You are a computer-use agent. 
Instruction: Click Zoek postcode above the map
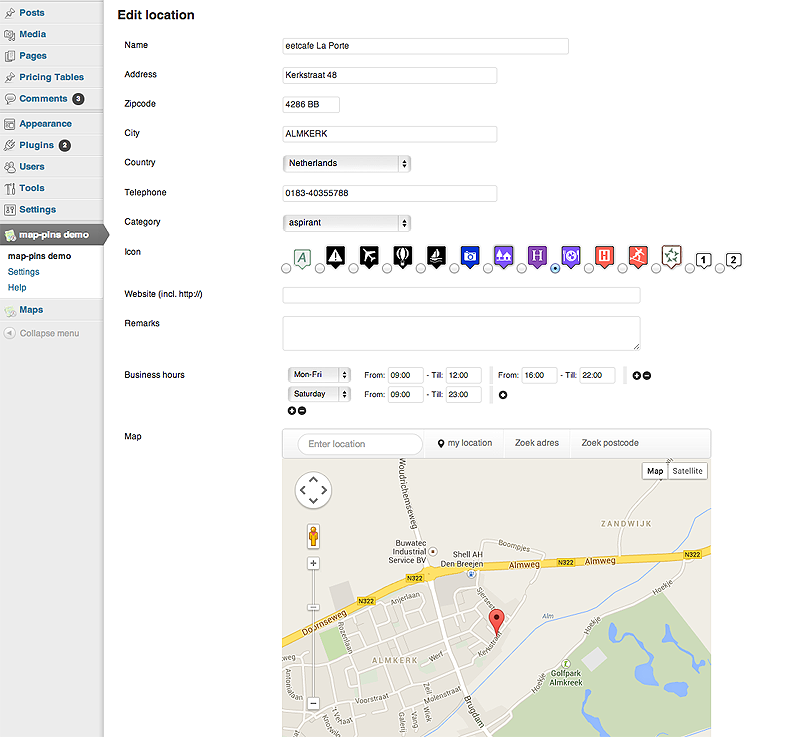(609, 443)
